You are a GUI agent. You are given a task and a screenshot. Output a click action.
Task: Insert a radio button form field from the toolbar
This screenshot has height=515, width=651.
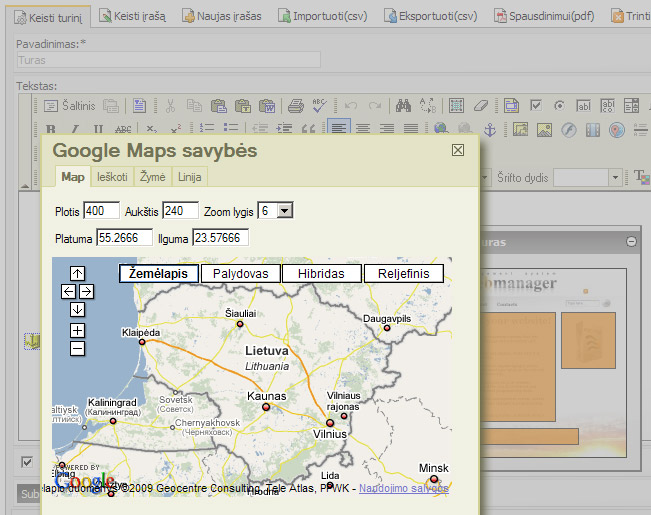pyautogui.click(x=559, y=106)
